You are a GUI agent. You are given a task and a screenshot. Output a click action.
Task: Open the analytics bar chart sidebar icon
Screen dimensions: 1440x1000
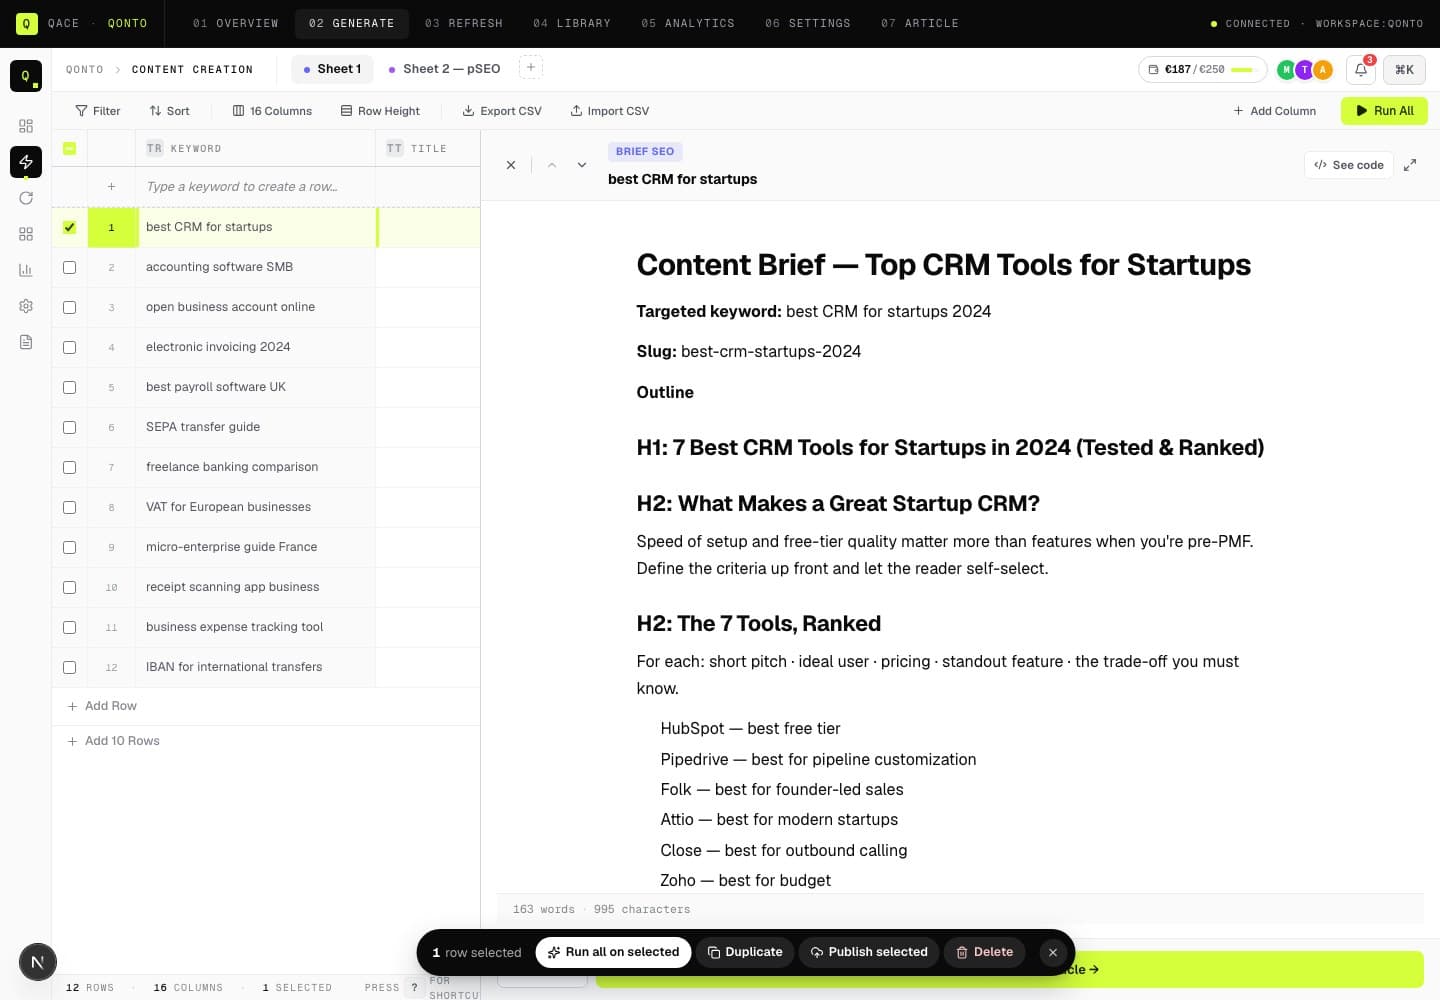(x=26, y=270)
